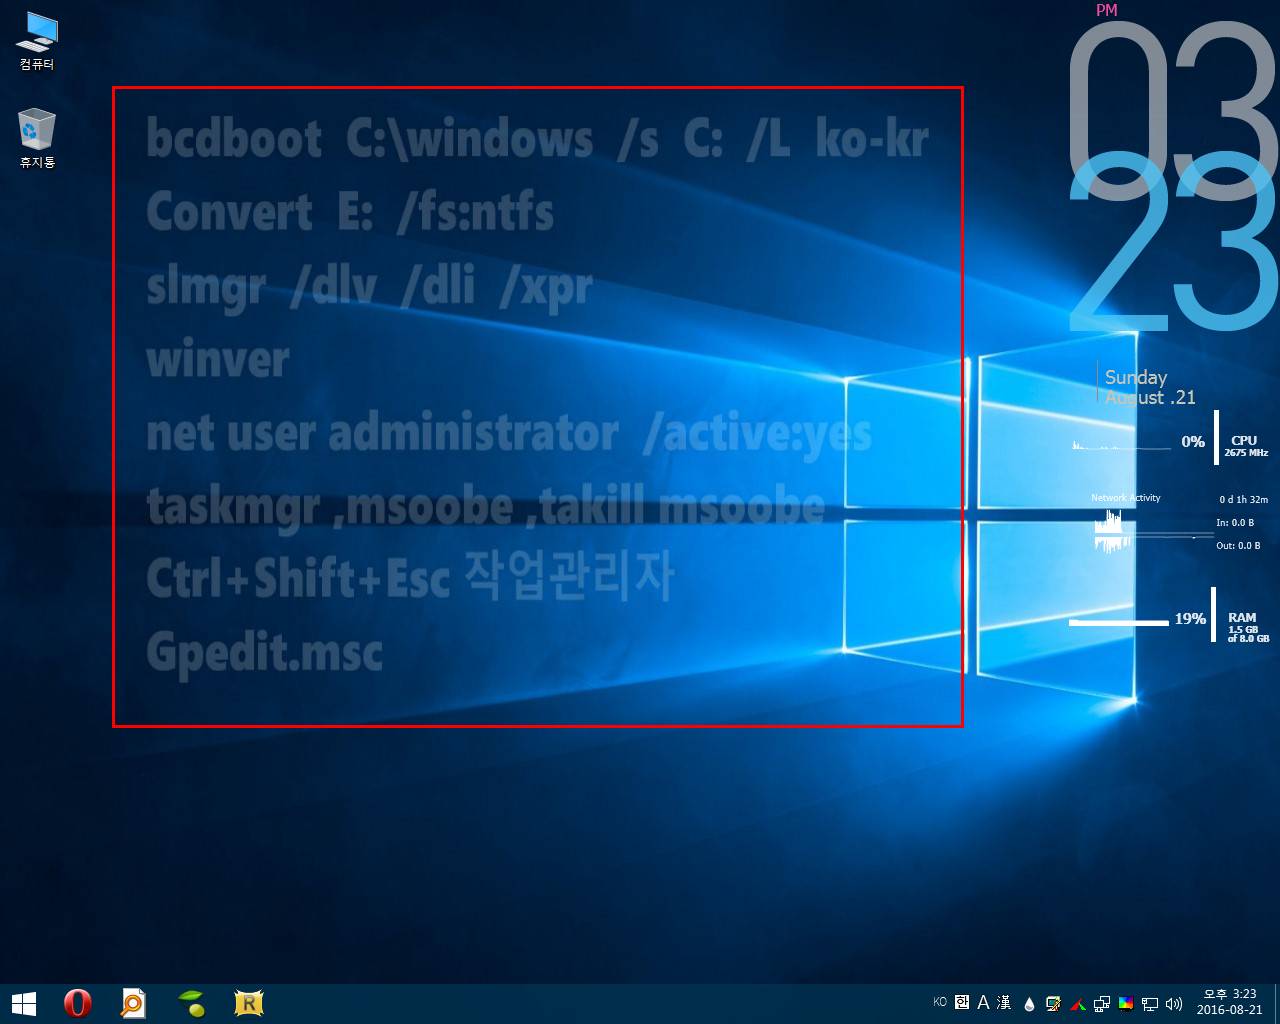Click the Show Desktop strip at taskbar end
The width and height of the screenshot is (1280, 1024).
(x=1276, y=1003)
